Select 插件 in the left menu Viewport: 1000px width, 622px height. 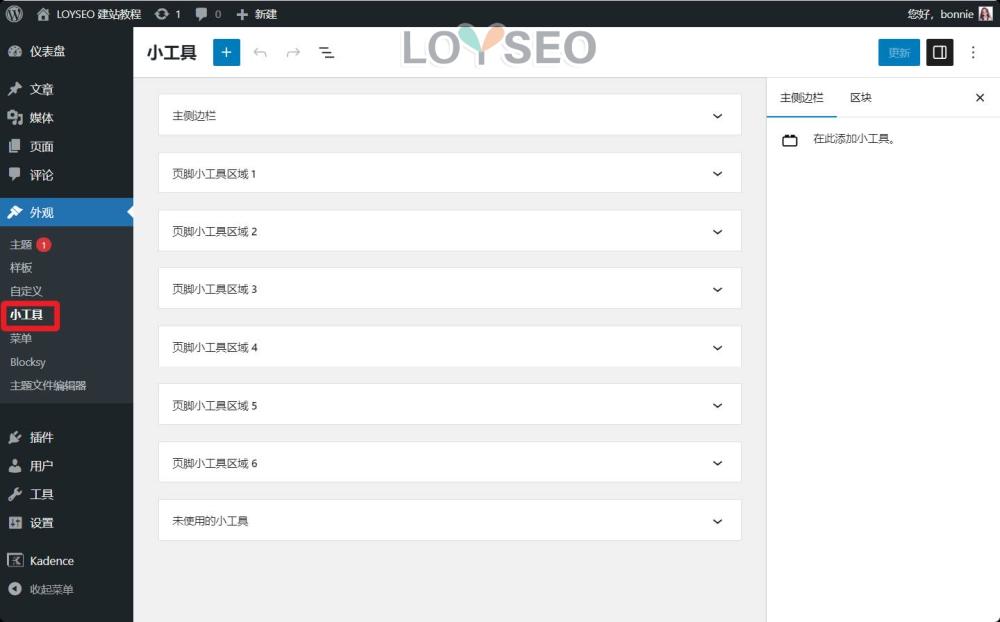point(41,436)
